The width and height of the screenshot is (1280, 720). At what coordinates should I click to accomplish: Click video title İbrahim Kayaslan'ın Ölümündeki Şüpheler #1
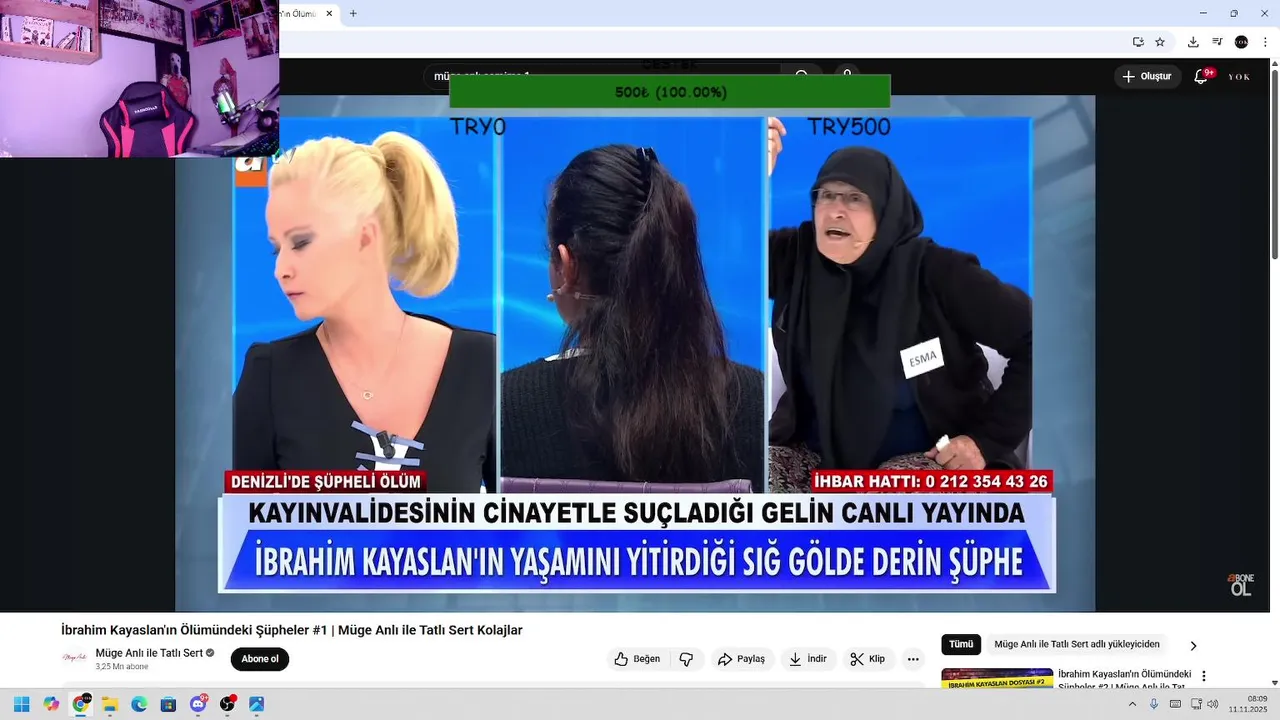pyautogui.click(x=291, y=630)
